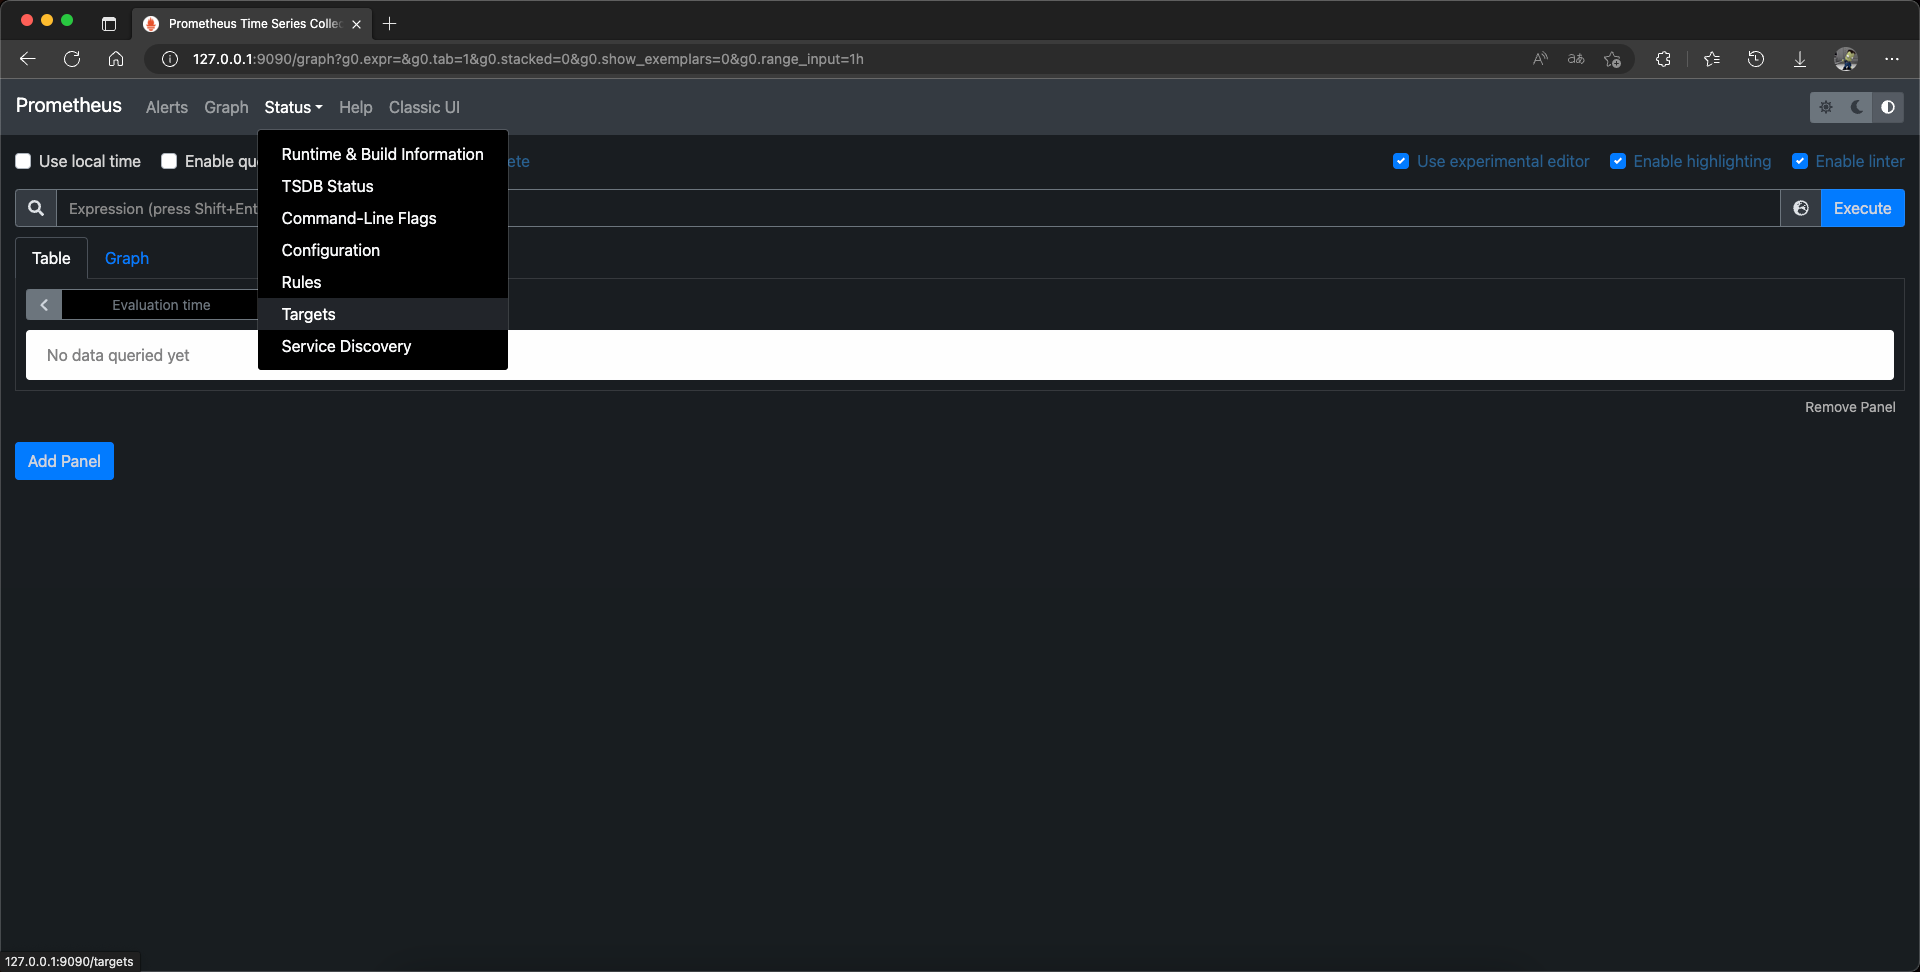Click the Evaluation time field

(x=161, y=305)
